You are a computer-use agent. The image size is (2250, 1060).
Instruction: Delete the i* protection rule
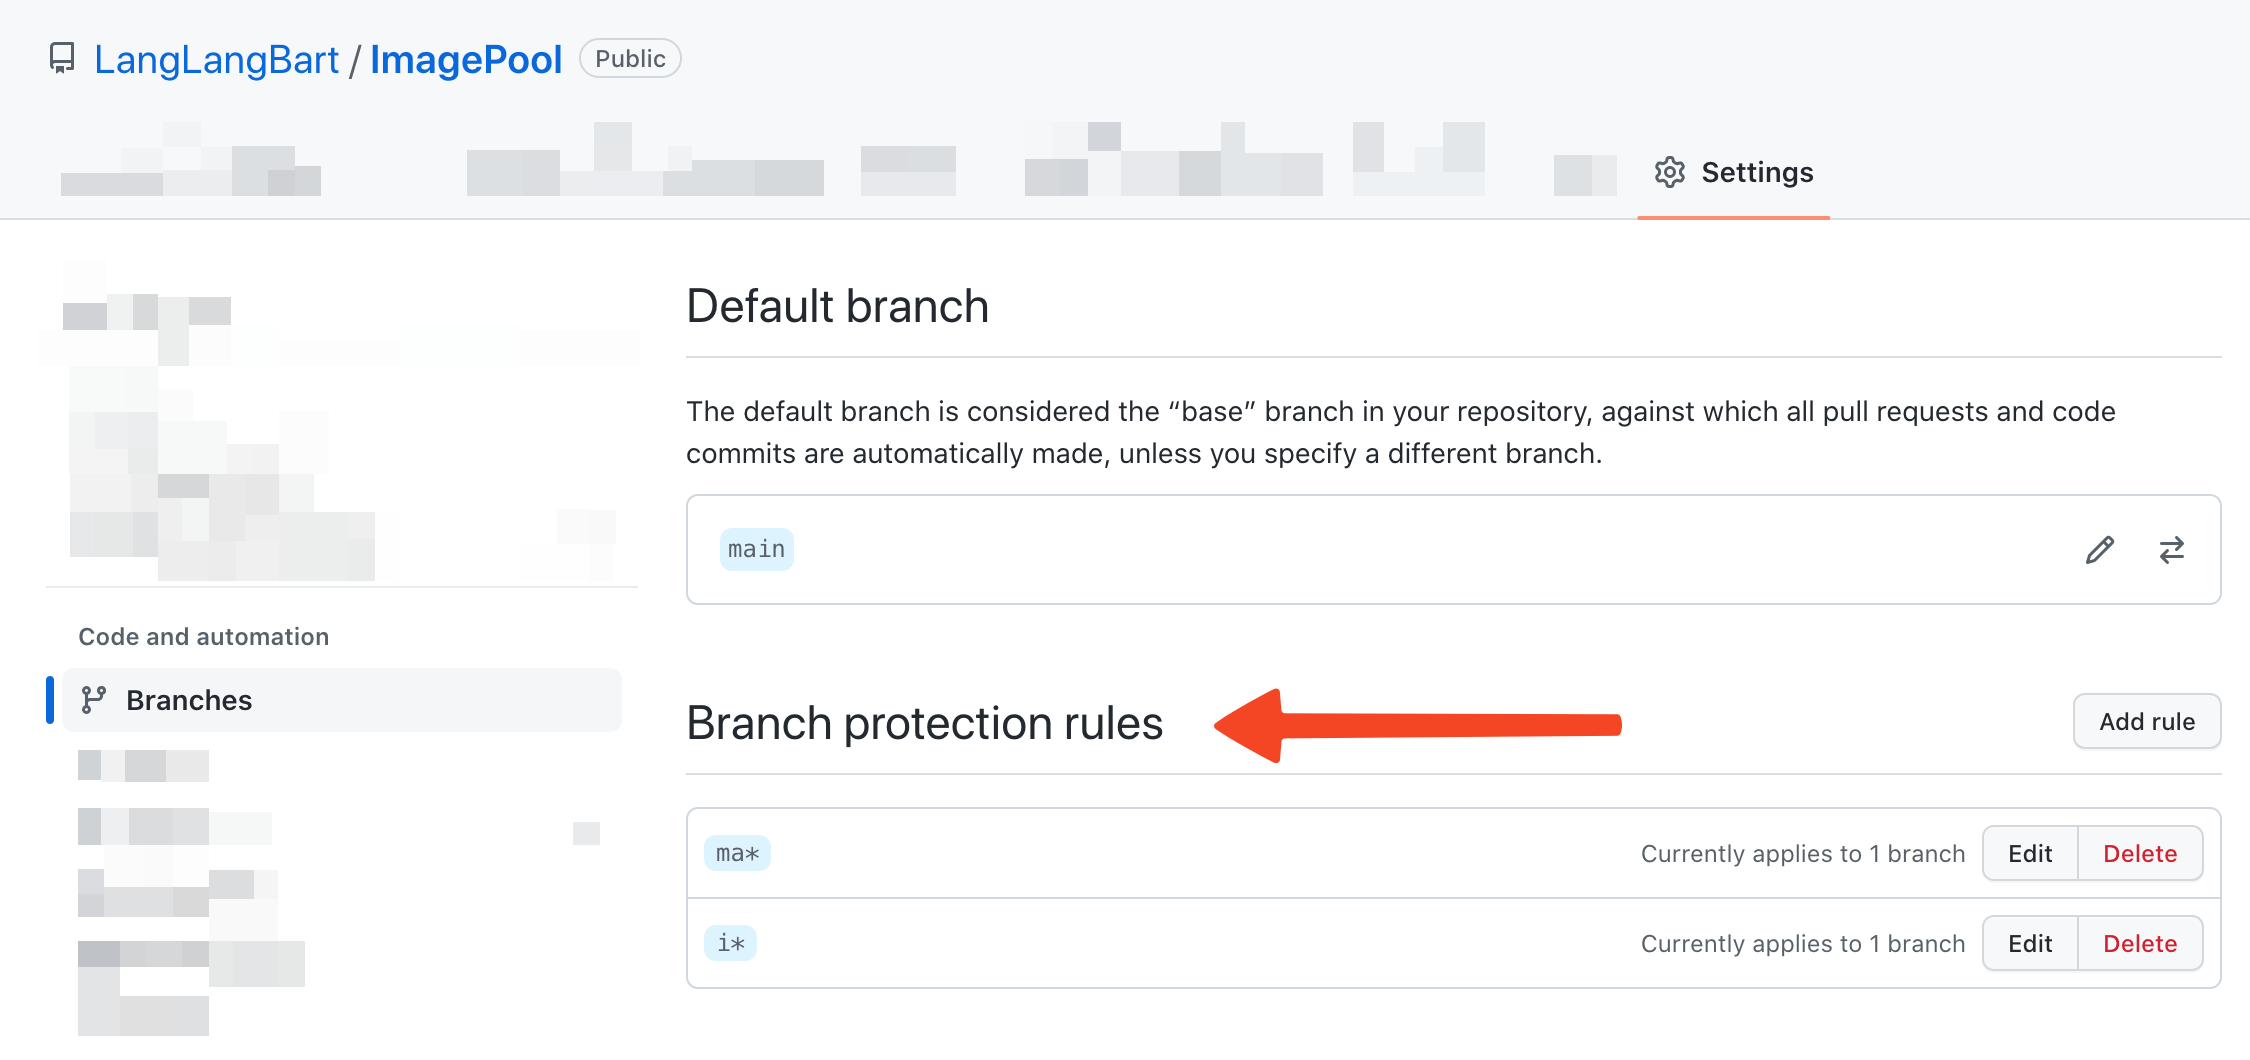tap(2140, 943)
